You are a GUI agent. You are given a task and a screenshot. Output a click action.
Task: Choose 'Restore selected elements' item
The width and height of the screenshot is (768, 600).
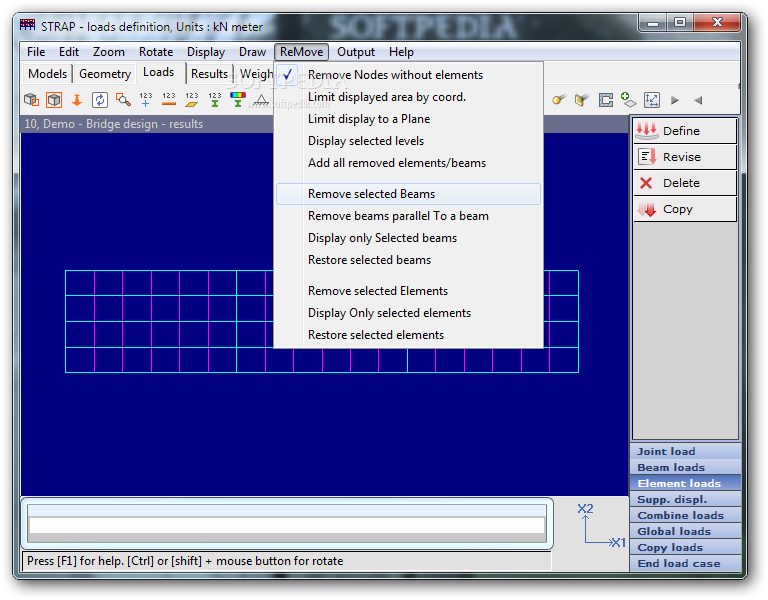408,335
